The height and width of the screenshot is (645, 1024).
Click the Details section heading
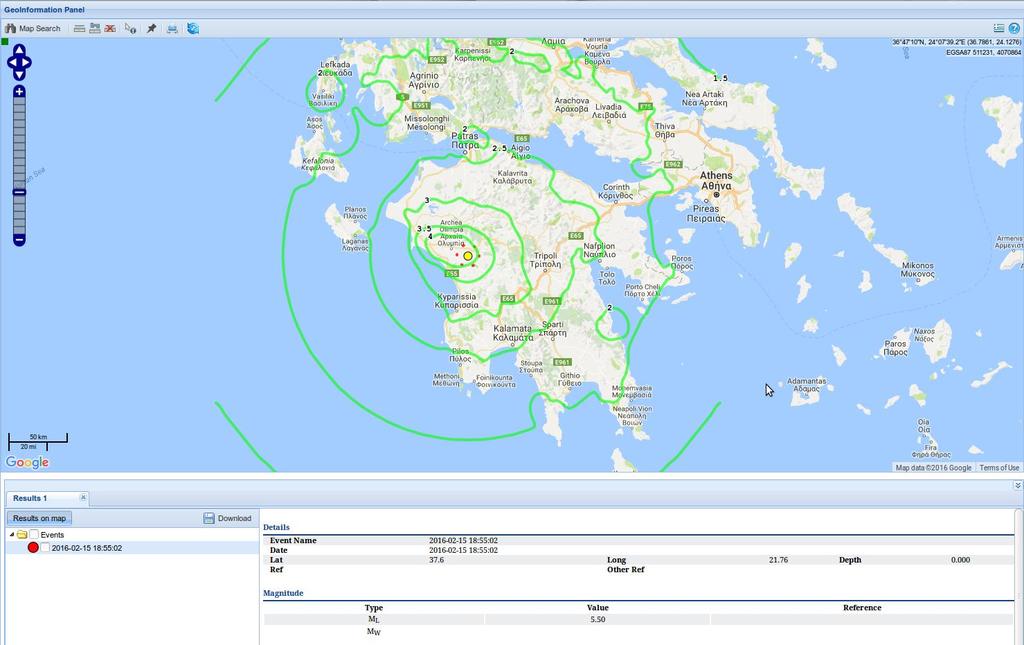[x=276, y=527]
